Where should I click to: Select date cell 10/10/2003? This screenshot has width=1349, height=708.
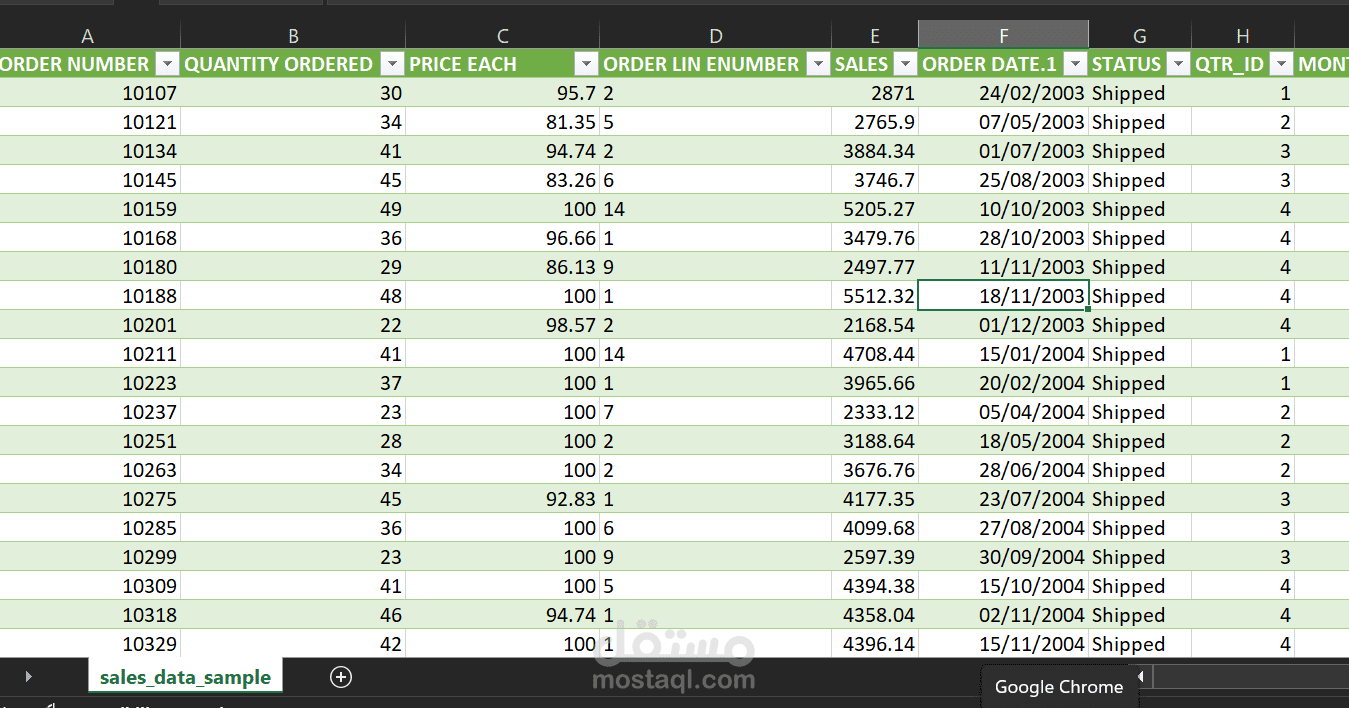click(x=1003, y=209)
